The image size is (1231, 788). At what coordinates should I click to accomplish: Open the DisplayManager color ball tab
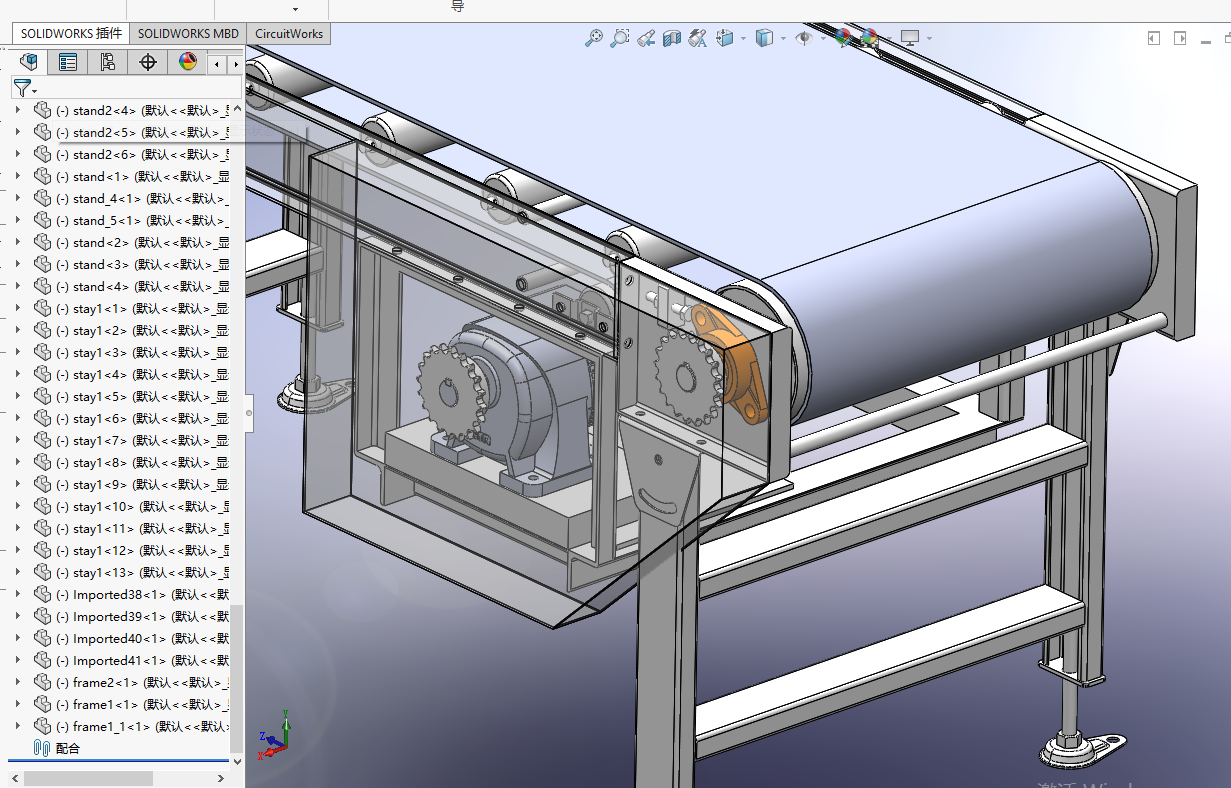(x=188, y=62)
